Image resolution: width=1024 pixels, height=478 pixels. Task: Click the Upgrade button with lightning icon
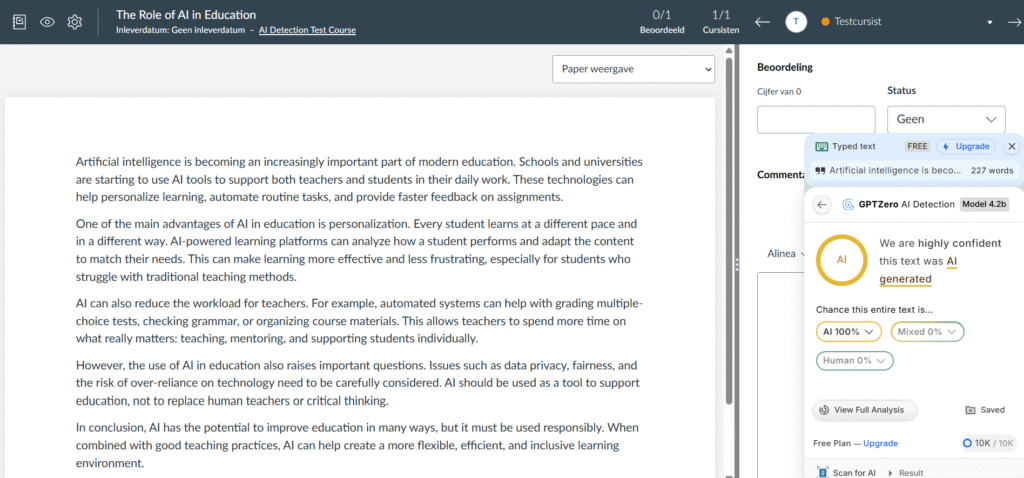[966, 146]
